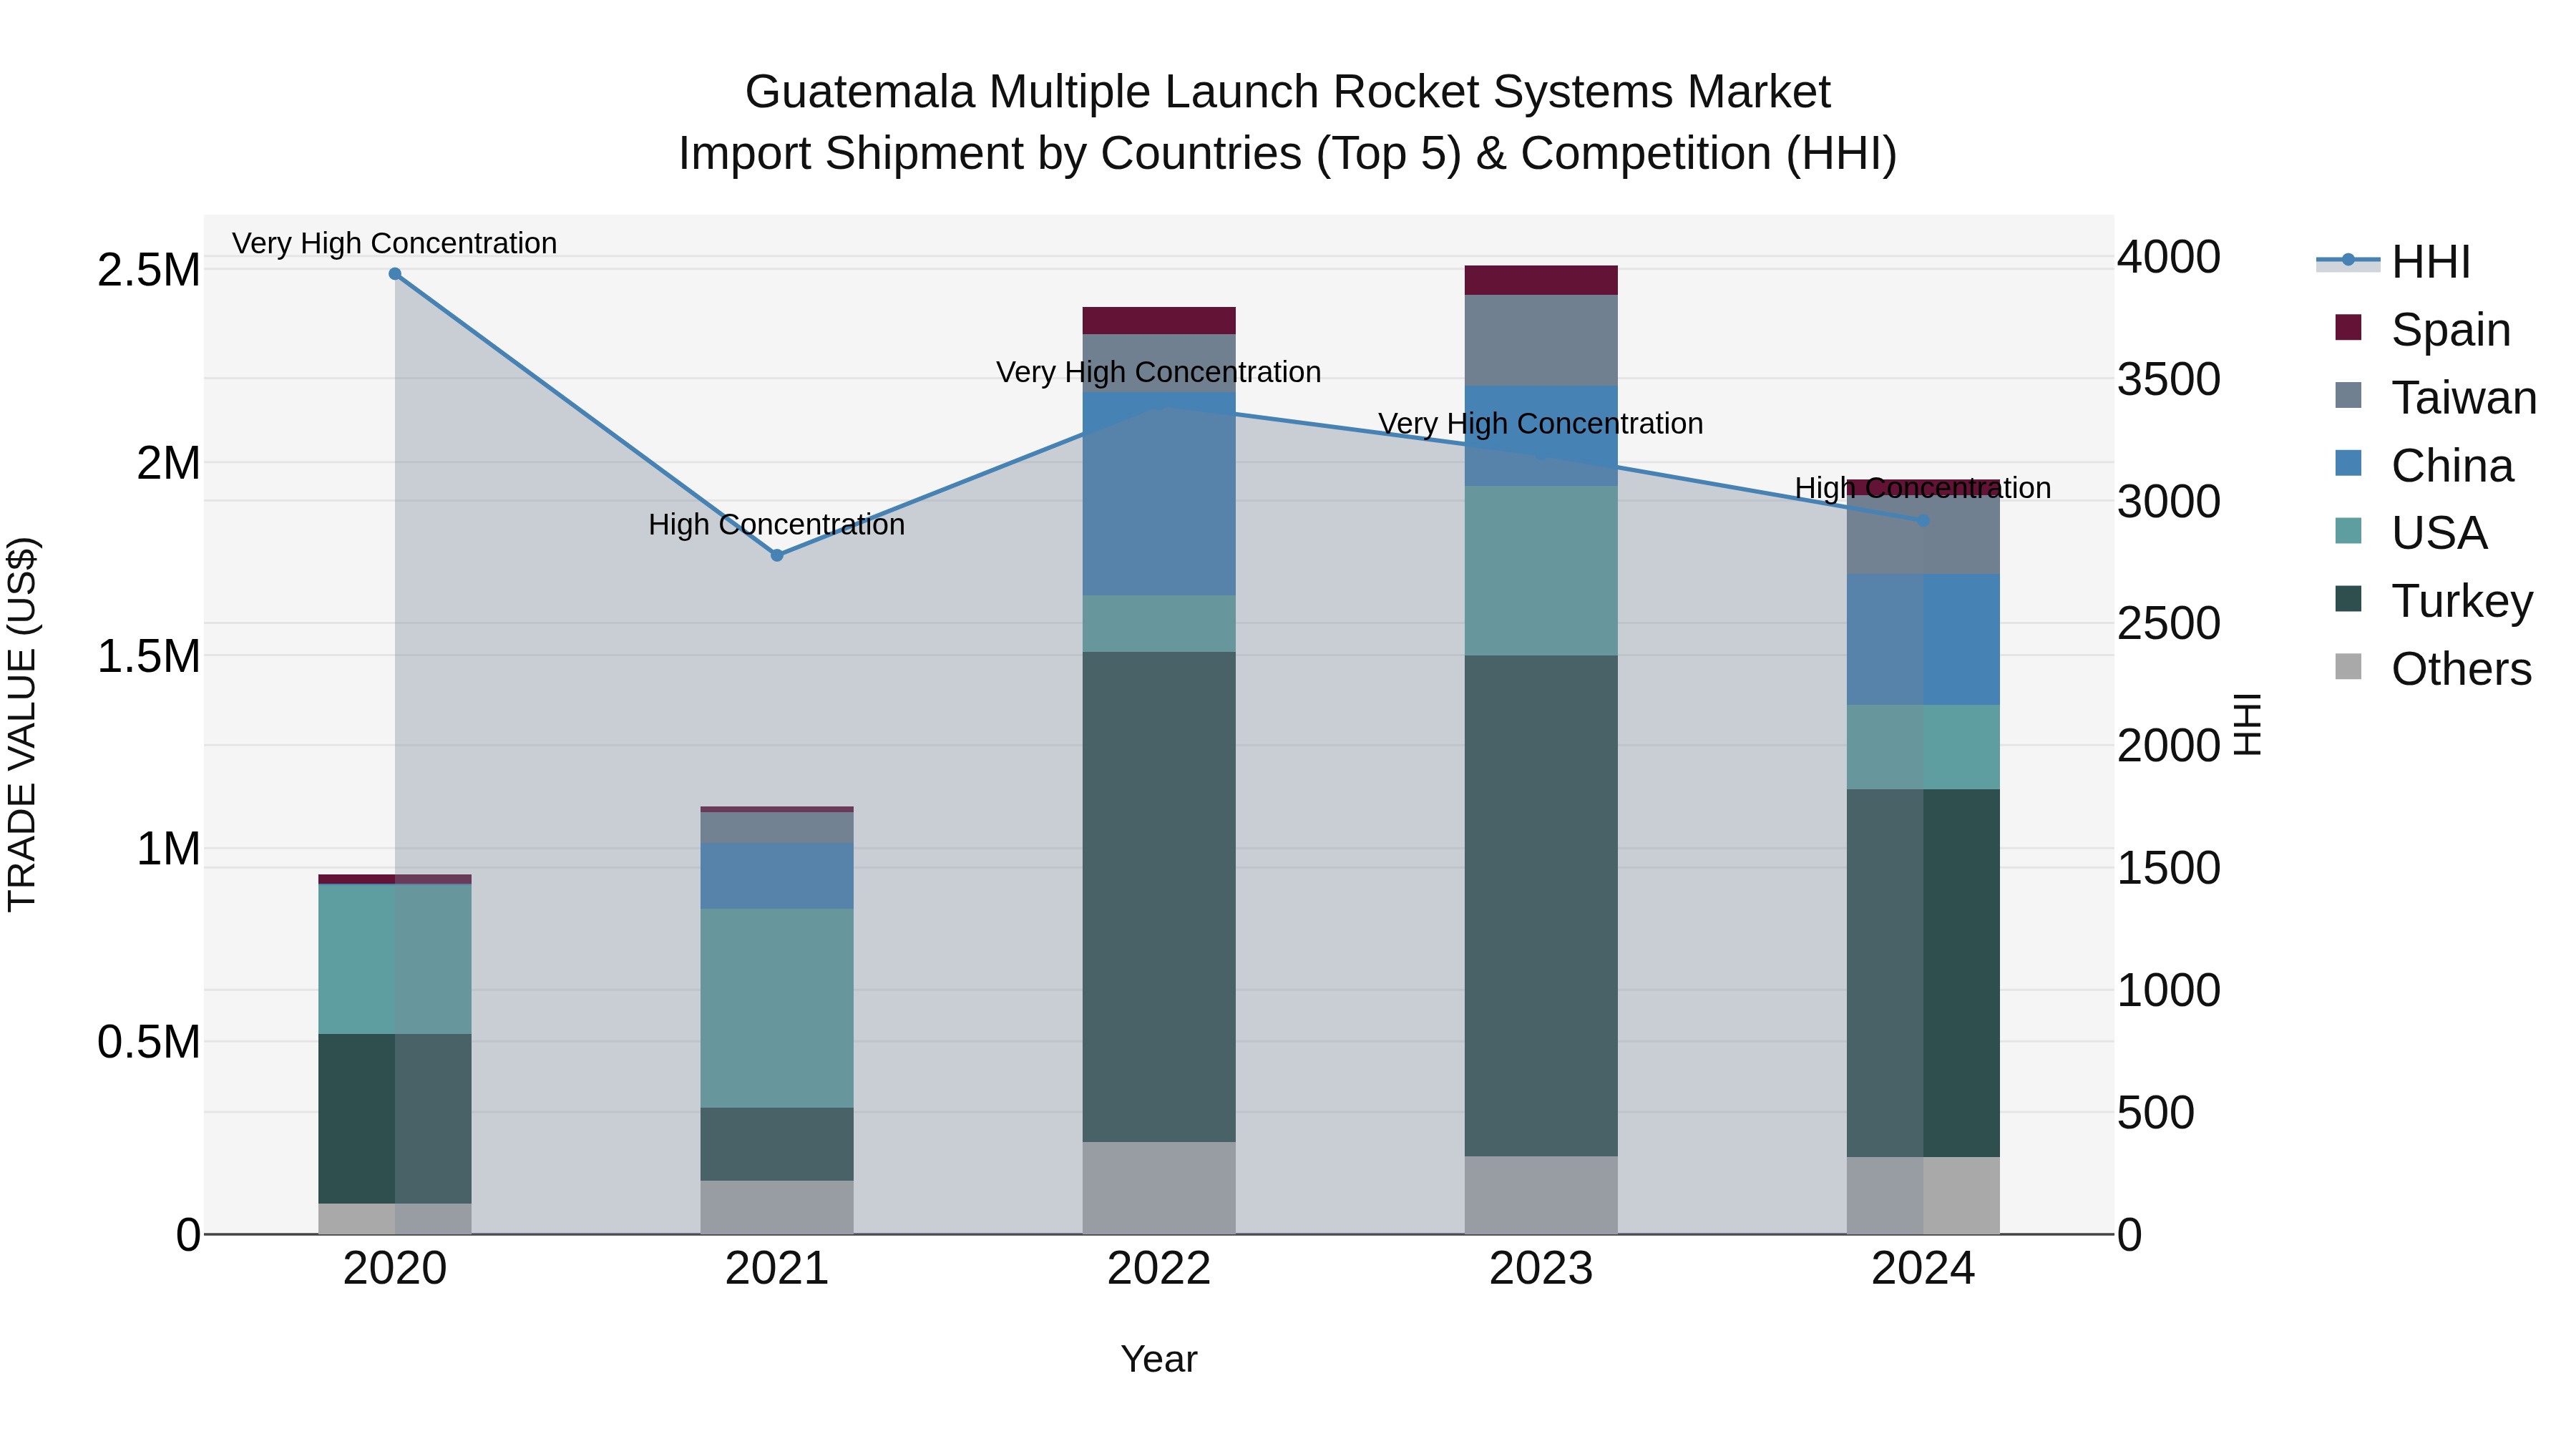Click the Taiwan gray-blue legend swatch
Image resolution: width=2576 pixels, height=1449 pixels.
coord(2348,395)
